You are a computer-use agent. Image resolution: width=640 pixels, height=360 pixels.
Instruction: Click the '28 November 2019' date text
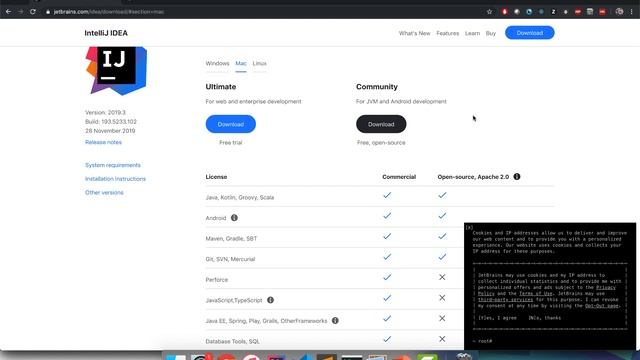110,131
